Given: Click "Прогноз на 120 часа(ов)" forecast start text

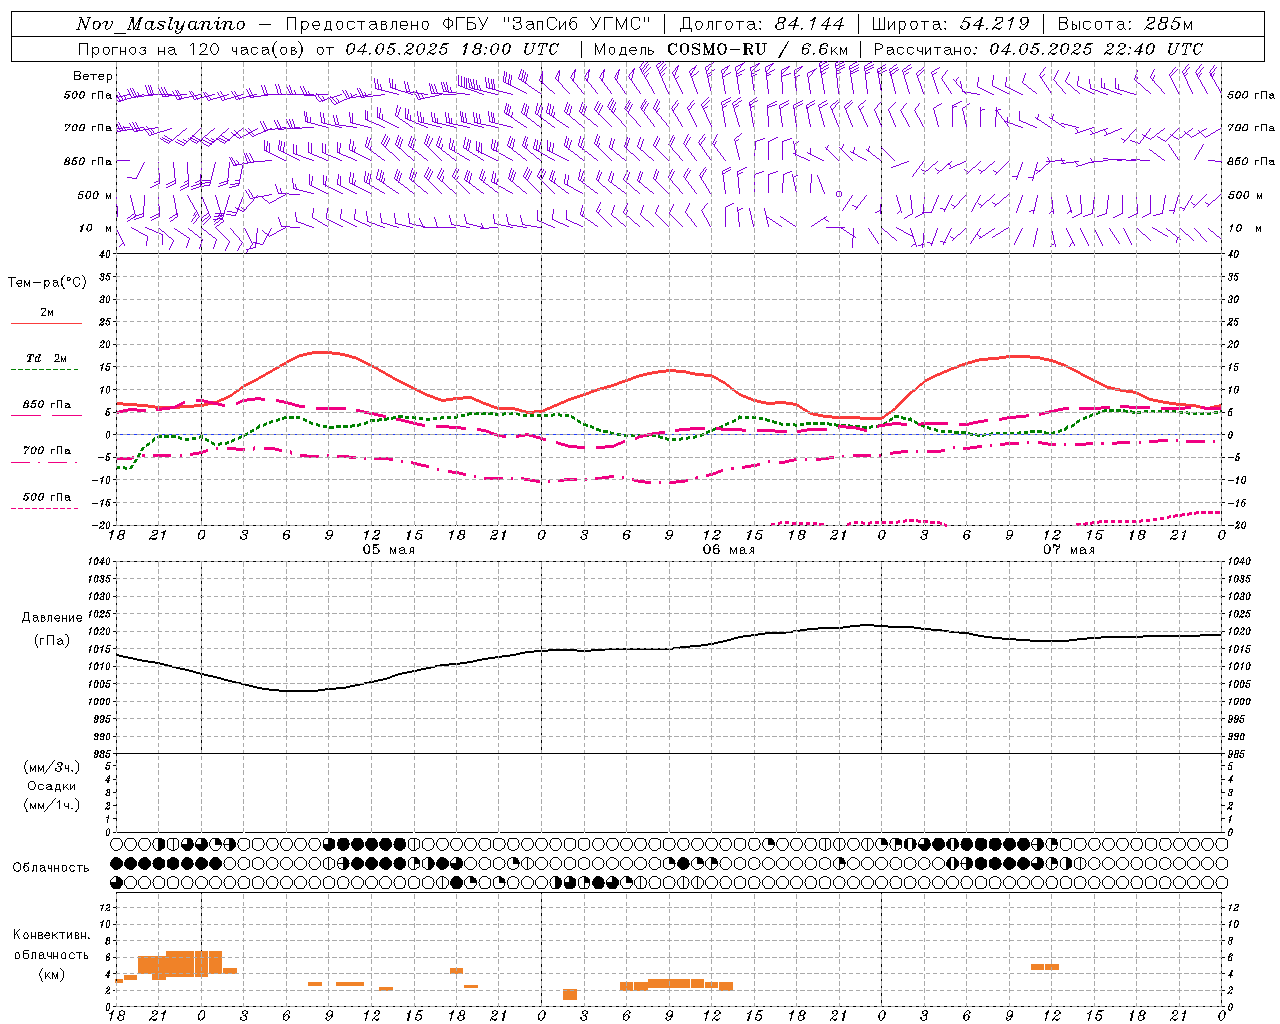Looking at the screenshot, I should [x=318, y=49].
